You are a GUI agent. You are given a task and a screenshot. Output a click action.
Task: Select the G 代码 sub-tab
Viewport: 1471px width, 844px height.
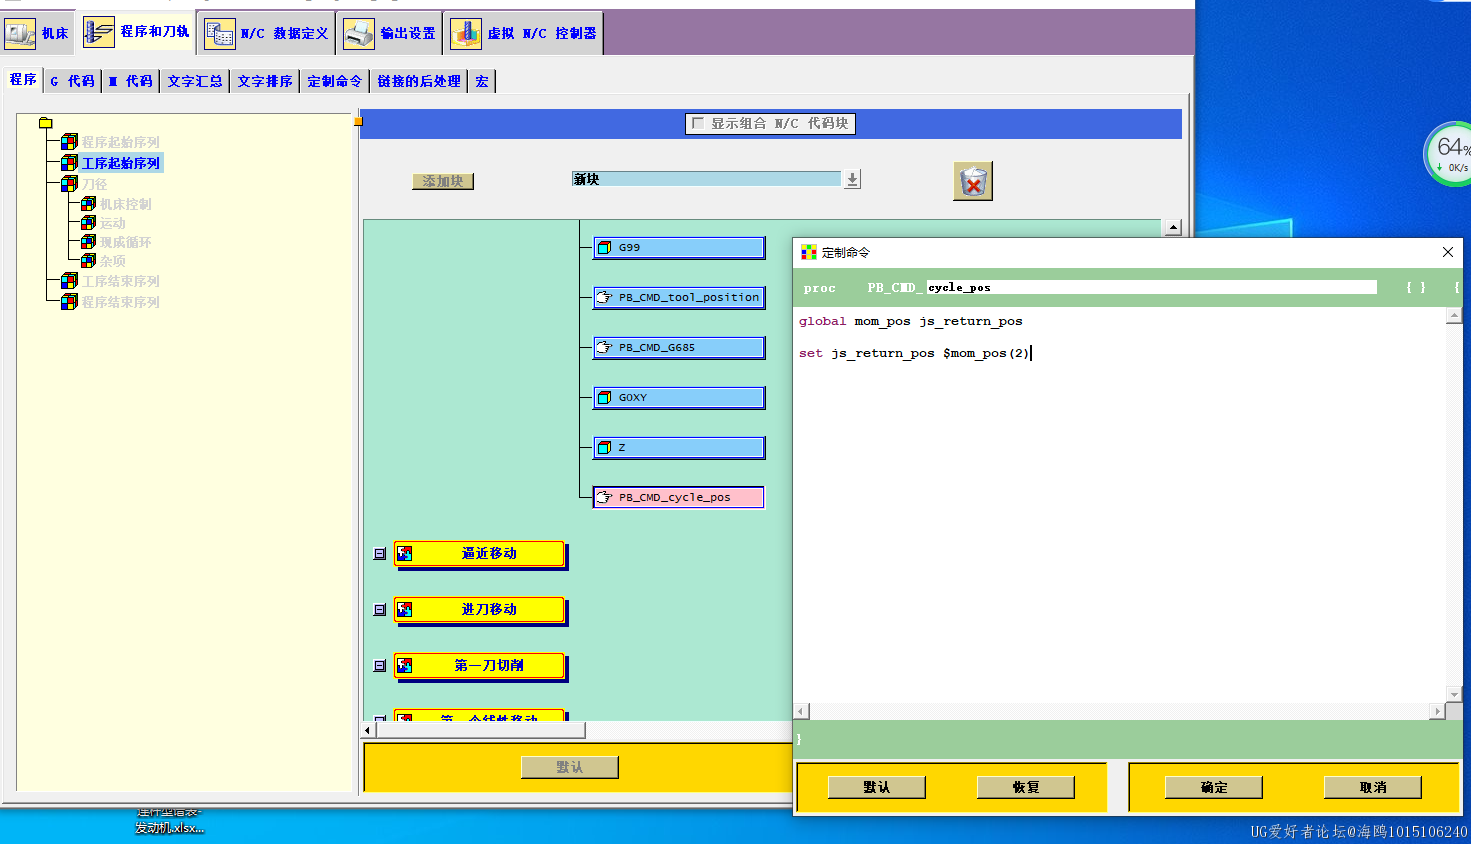coord(72,81)
